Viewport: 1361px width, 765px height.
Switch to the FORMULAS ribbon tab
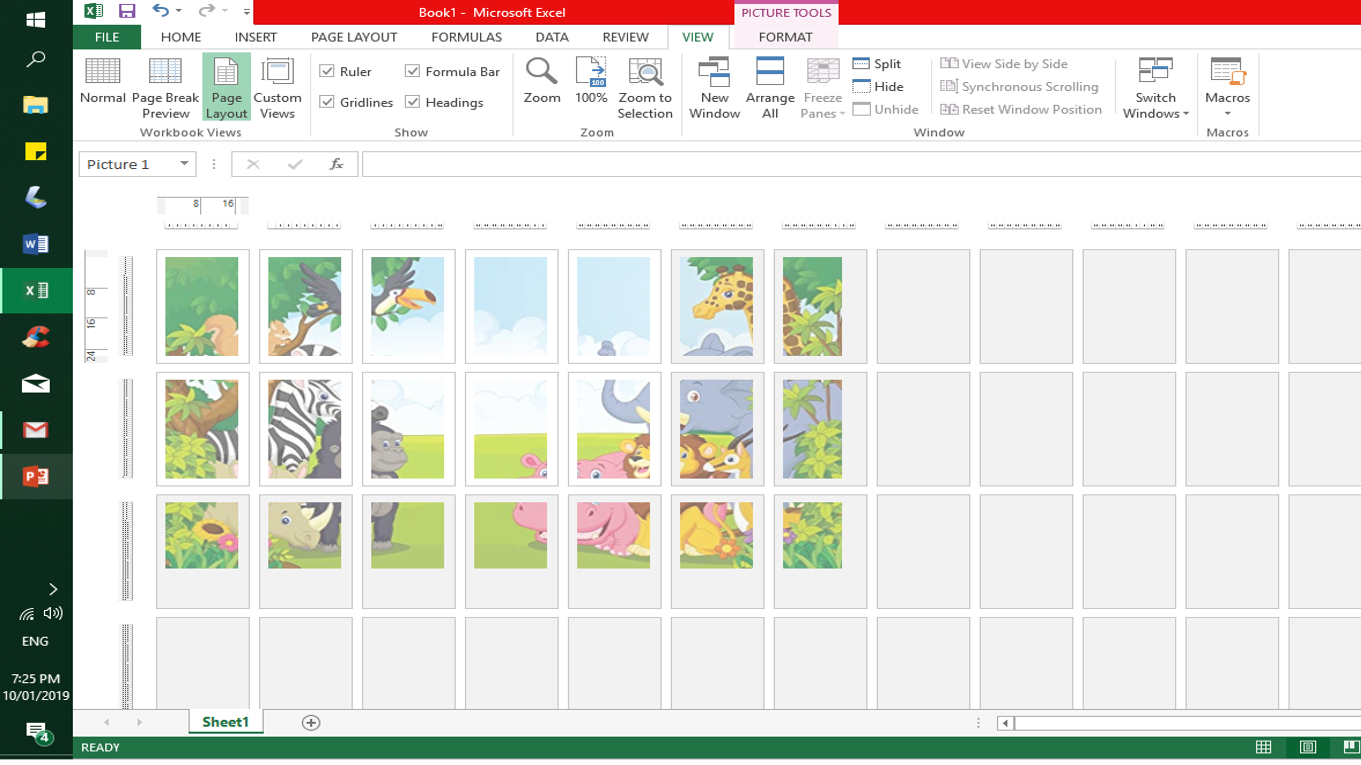(466, 37)
